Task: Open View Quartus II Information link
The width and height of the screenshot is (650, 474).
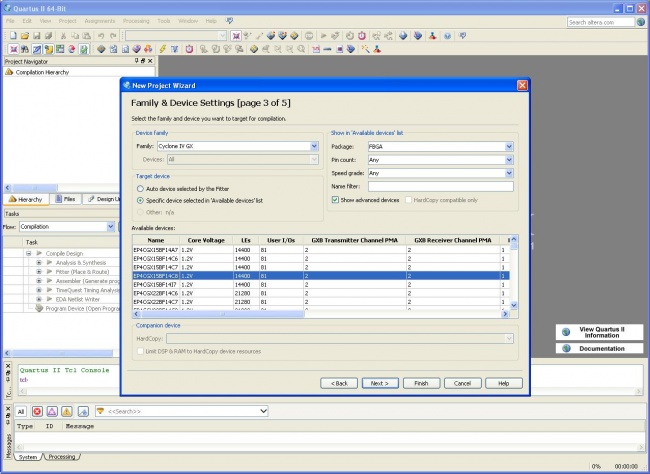Action: click(x=599, y=332)
